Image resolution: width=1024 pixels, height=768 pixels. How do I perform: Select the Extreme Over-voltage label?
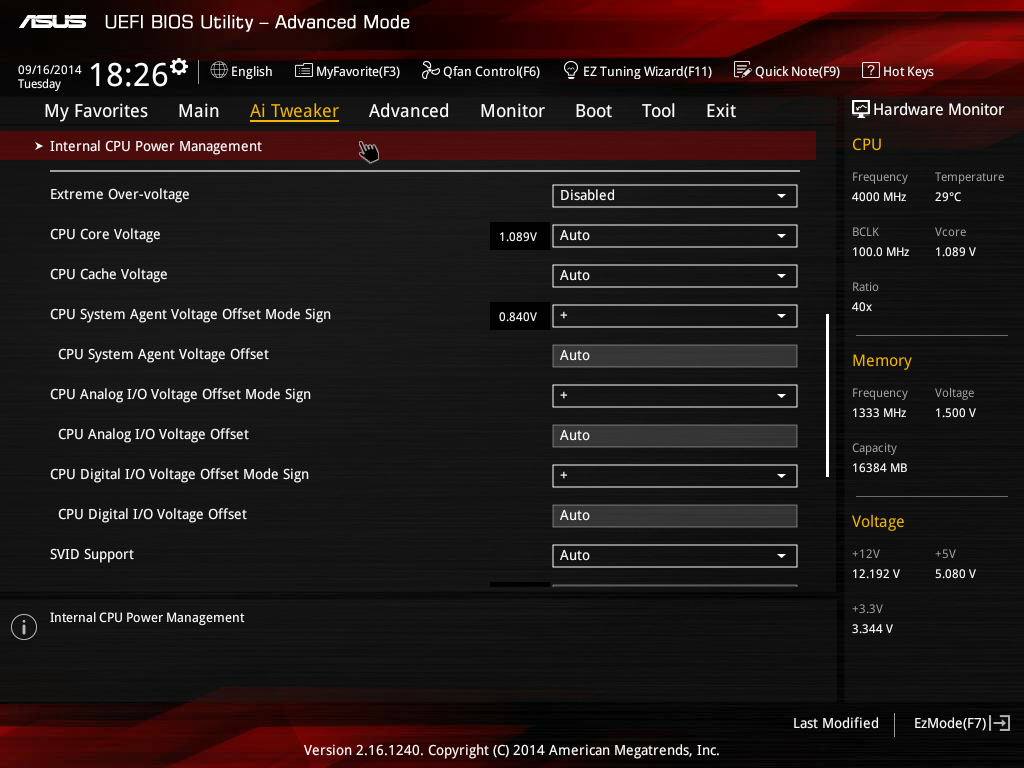coord(120,195)
